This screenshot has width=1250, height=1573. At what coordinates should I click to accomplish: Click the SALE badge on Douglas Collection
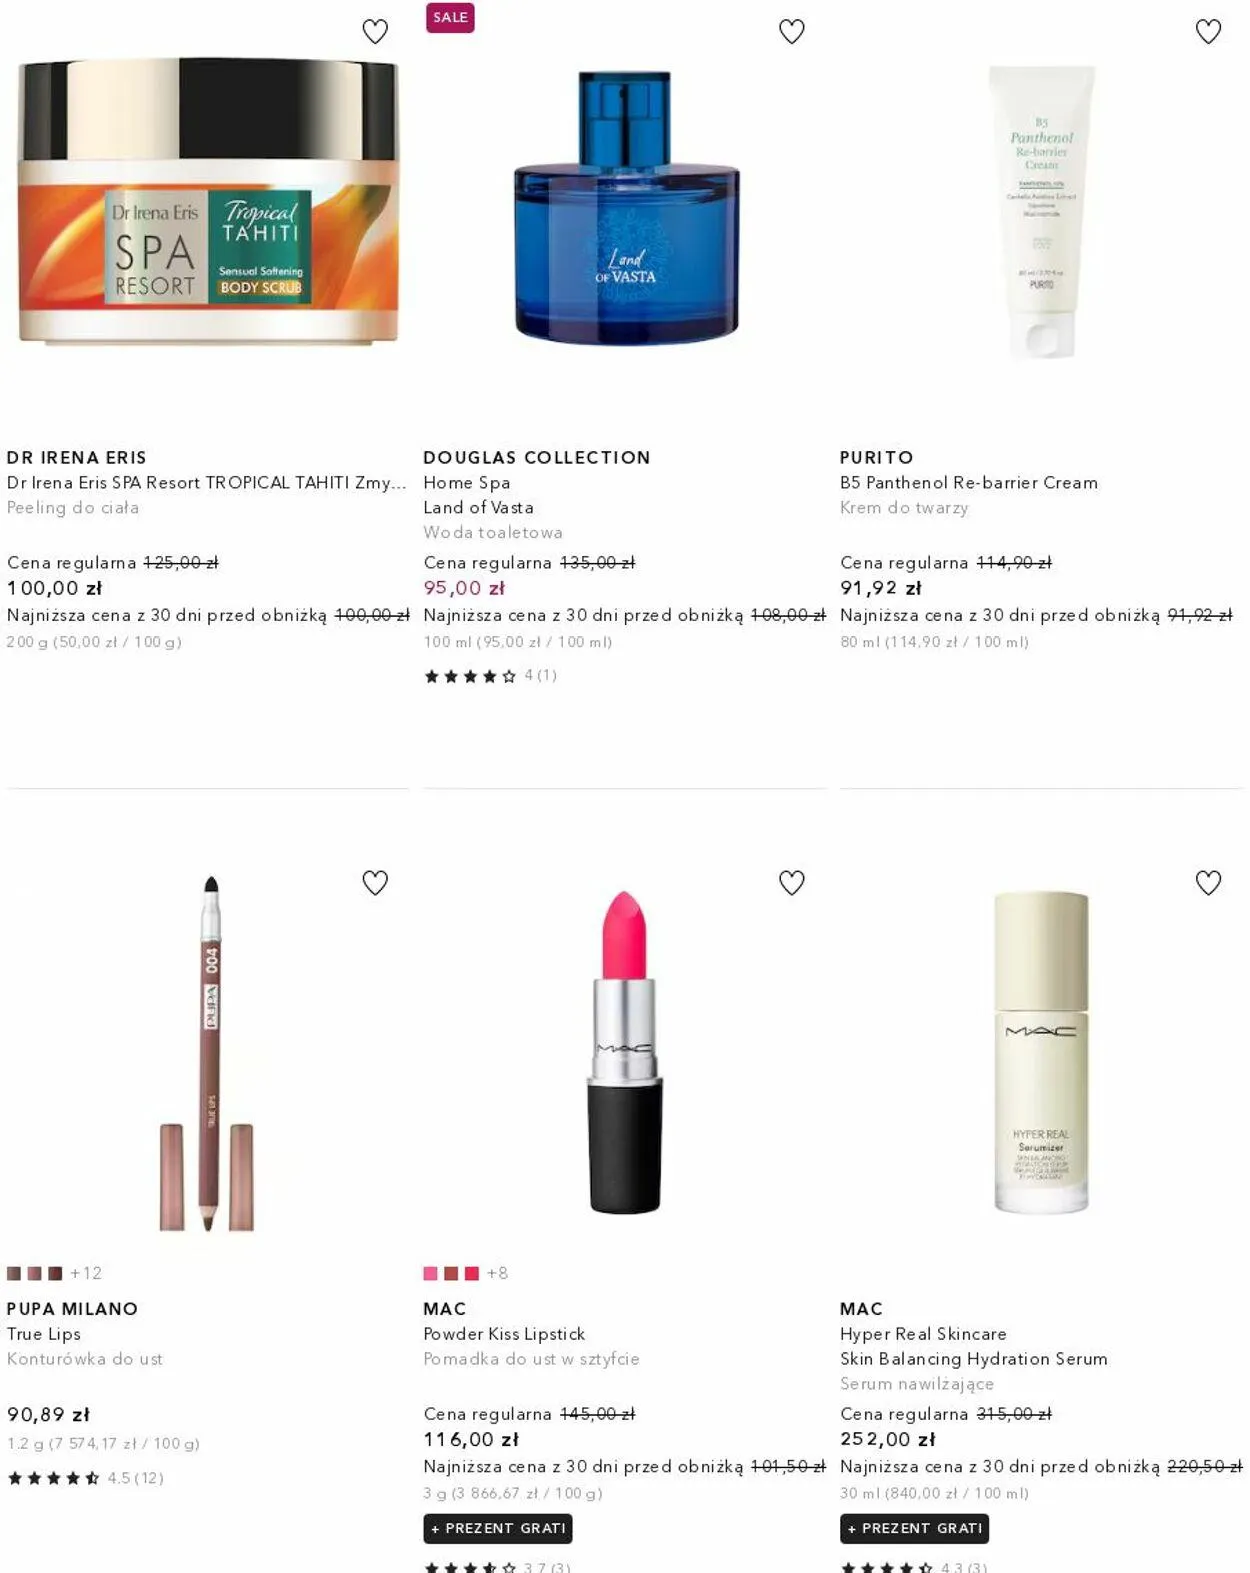pyautogui.click(x=450, y=17)
